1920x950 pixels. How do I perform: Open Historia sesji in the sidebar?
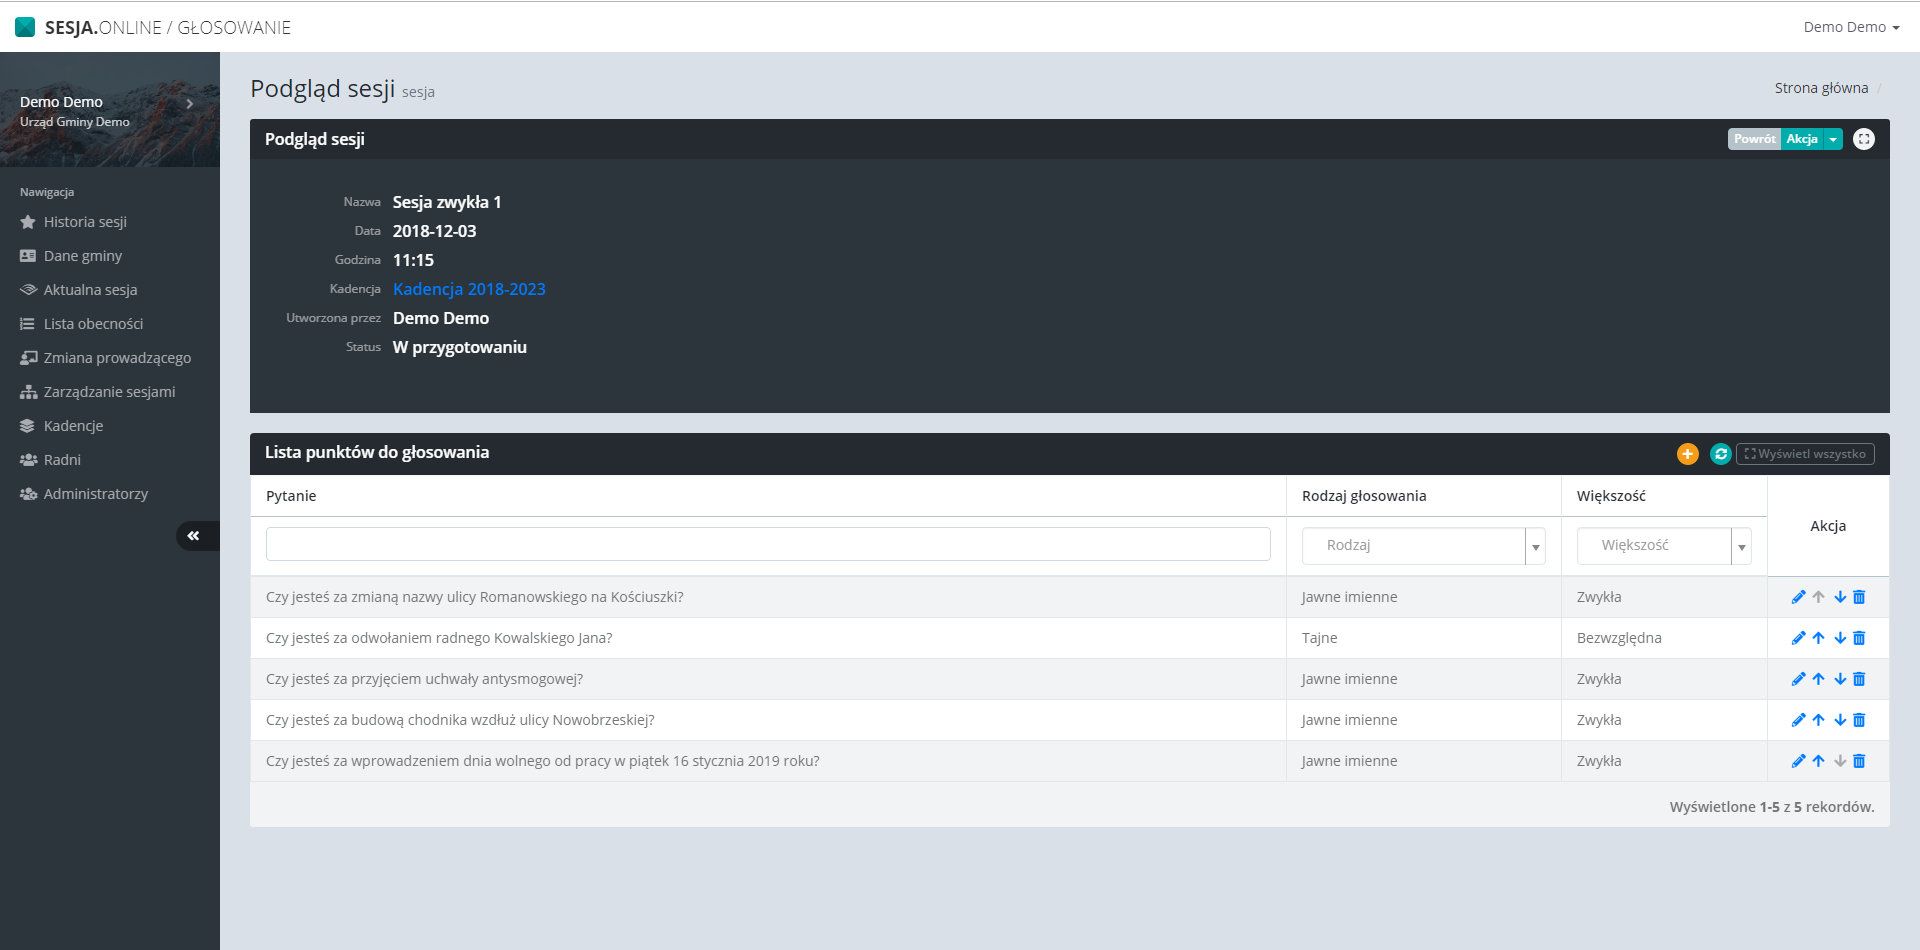[x=85, y=222]
